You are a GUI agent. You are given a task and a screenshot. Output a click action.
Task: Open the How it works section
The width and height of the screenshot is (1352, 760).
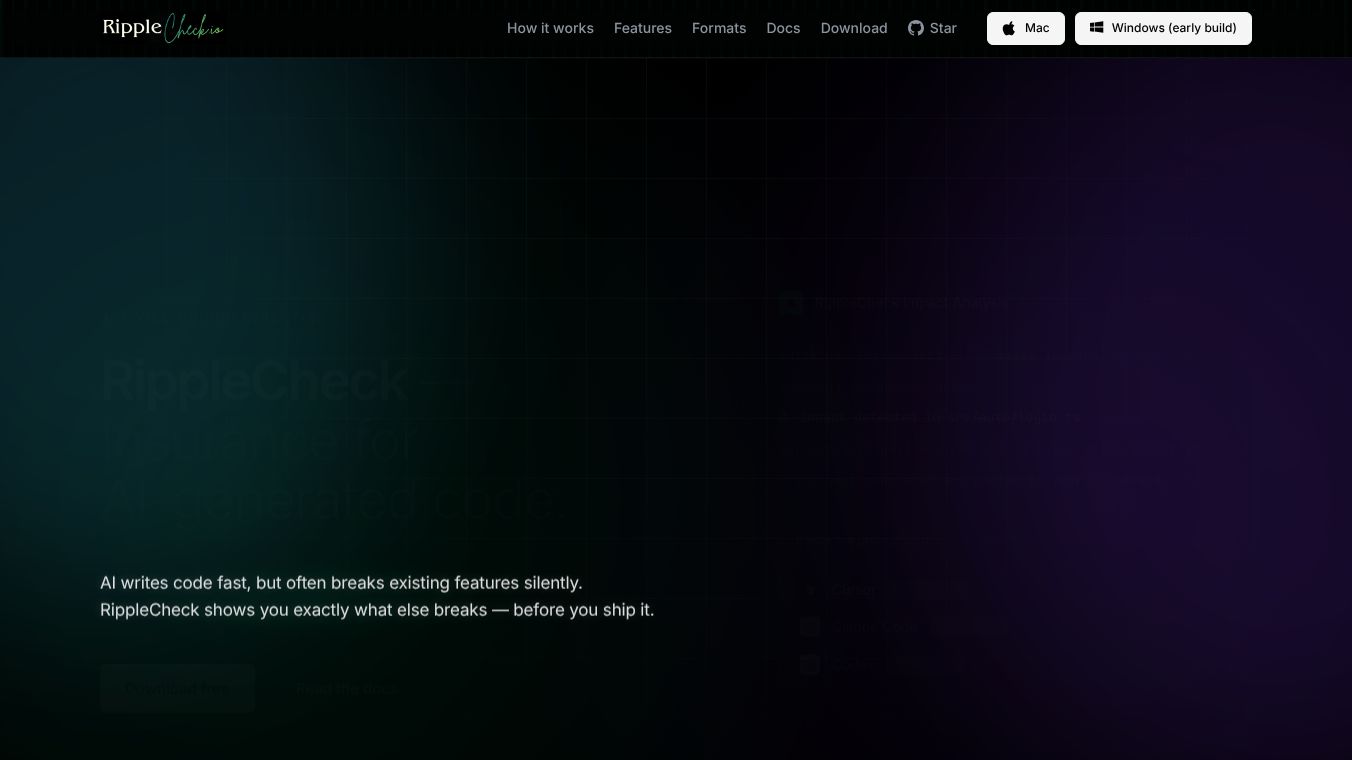click(x=550, y=28)
